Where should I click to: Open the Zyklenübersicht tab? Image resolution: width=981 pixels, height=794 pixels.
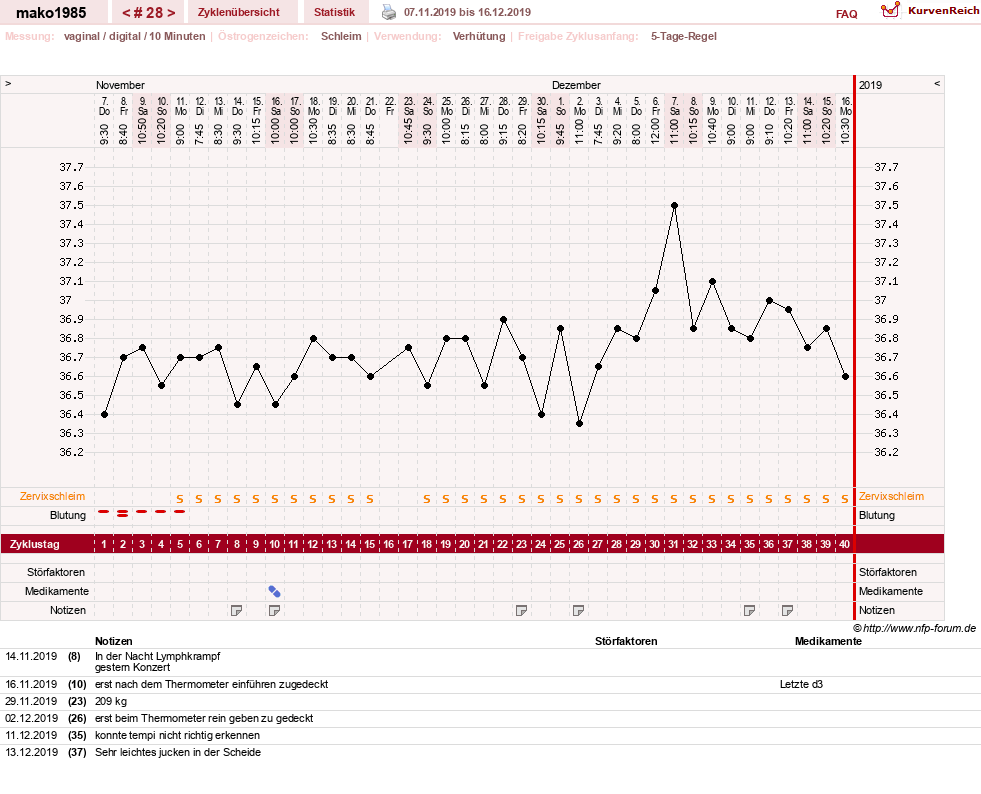click(x=238, y=12)
